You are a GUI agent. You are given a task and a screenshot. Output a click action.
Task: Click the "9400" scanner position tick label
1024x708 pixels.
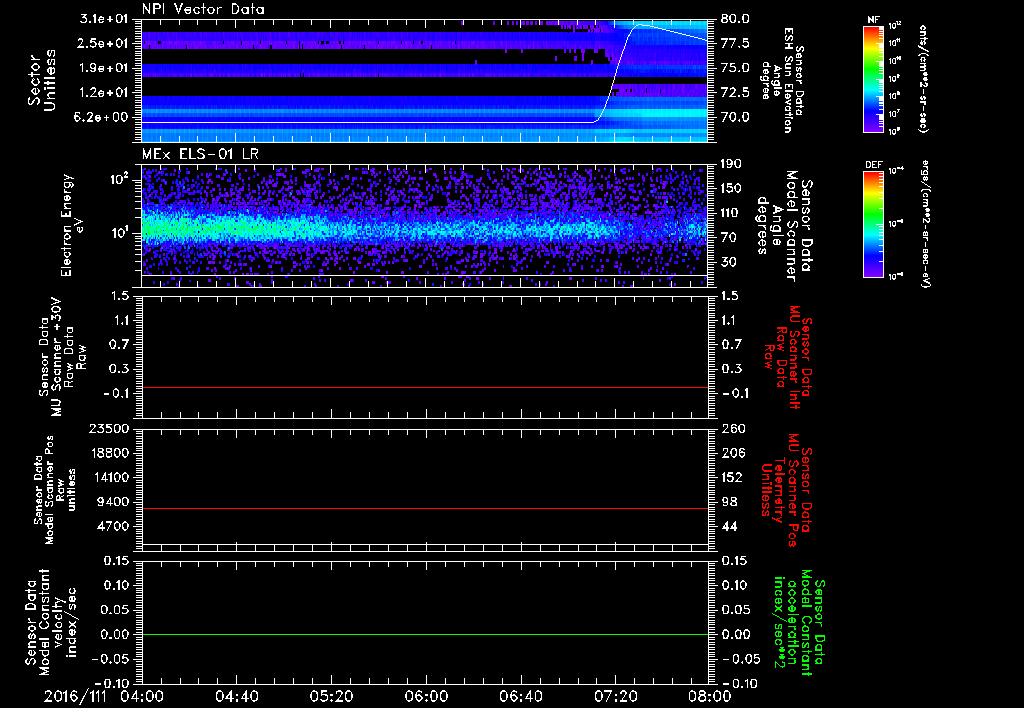pos(115,502)
